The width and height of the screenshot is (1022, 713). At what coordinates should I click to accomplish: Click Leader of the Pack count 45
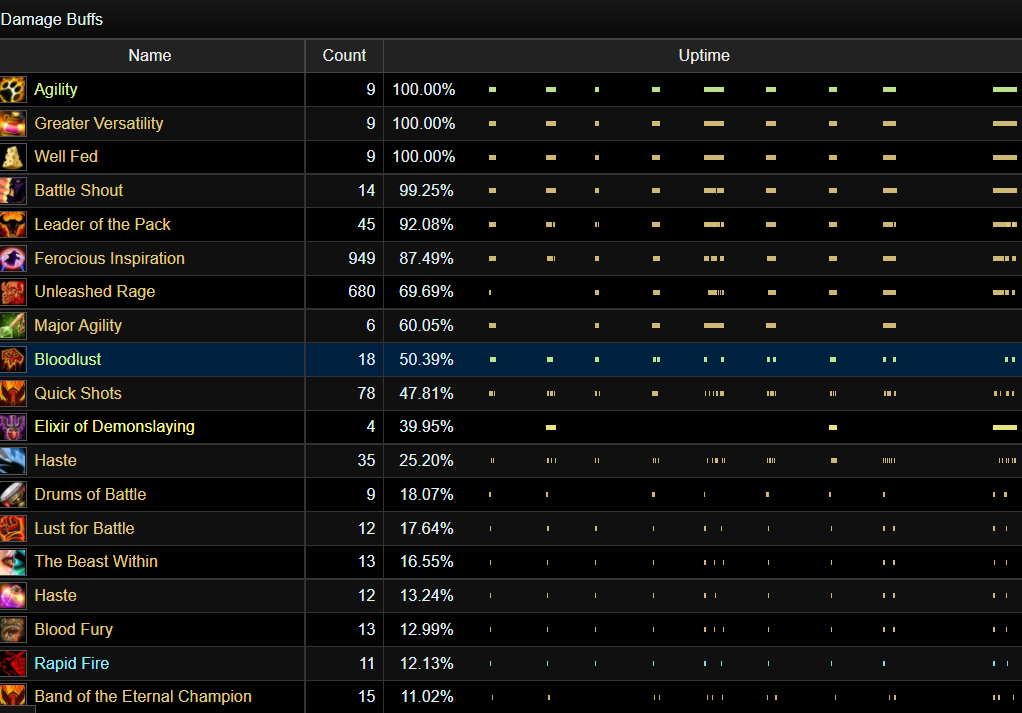(x=366, y=224)
